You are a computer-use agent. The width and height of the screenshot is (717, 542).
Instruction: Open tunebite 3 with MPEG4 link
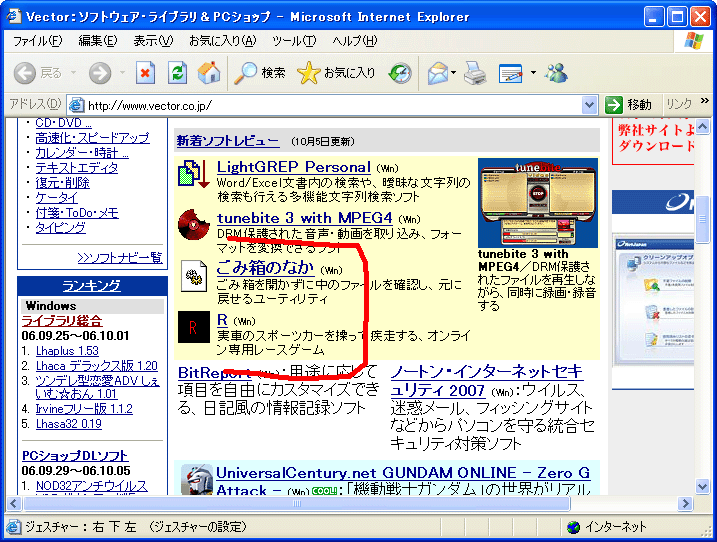[x=305, y=218]
